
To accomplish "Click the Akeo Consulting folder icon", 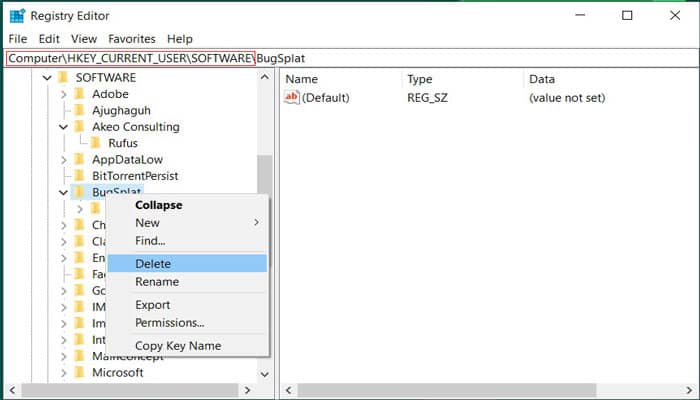I will 81,127.
